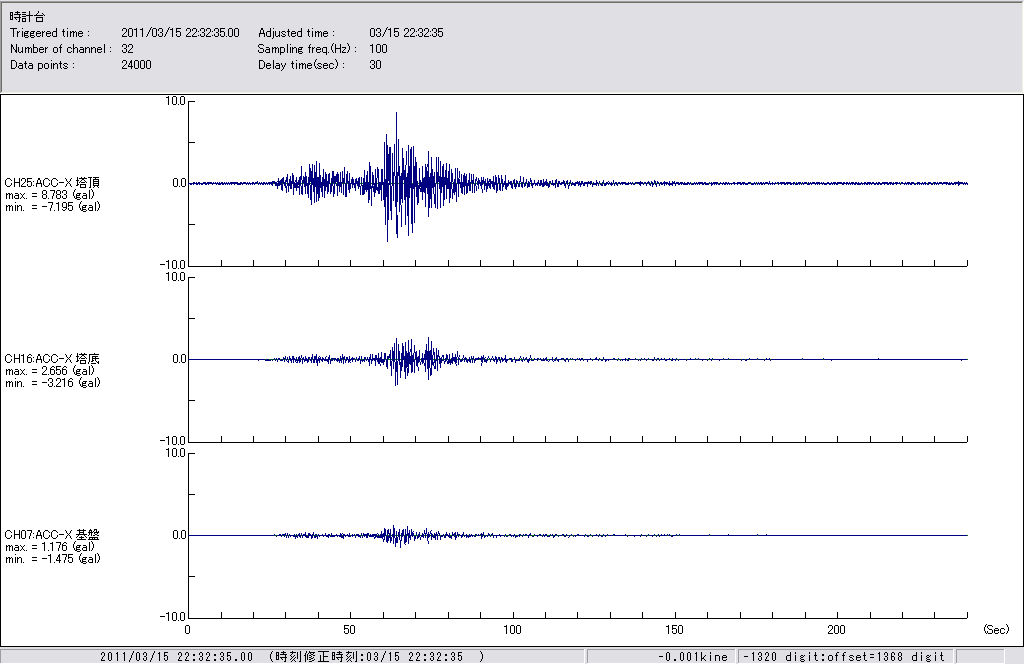
Task: Click the 50 second tick on time axis
Action: [350, 630]
